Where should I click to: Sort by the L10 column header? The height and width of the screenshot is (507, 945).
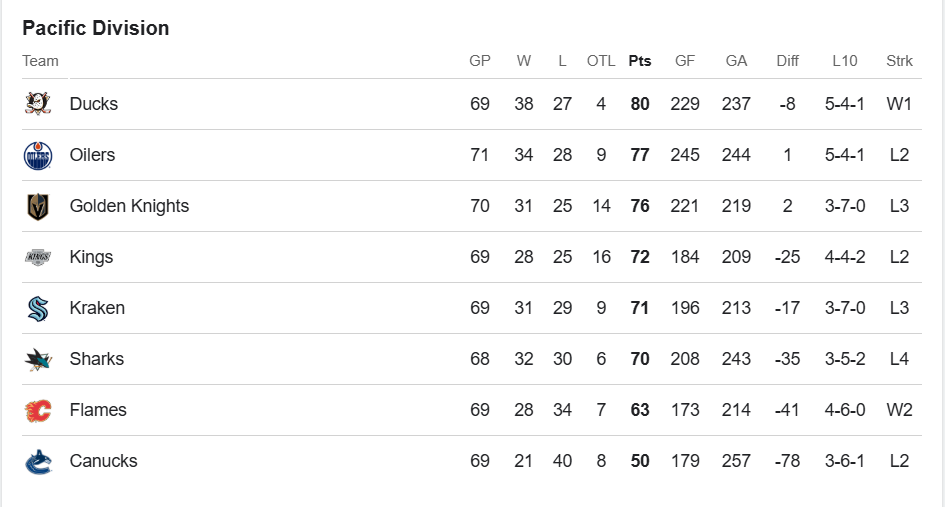845,61
